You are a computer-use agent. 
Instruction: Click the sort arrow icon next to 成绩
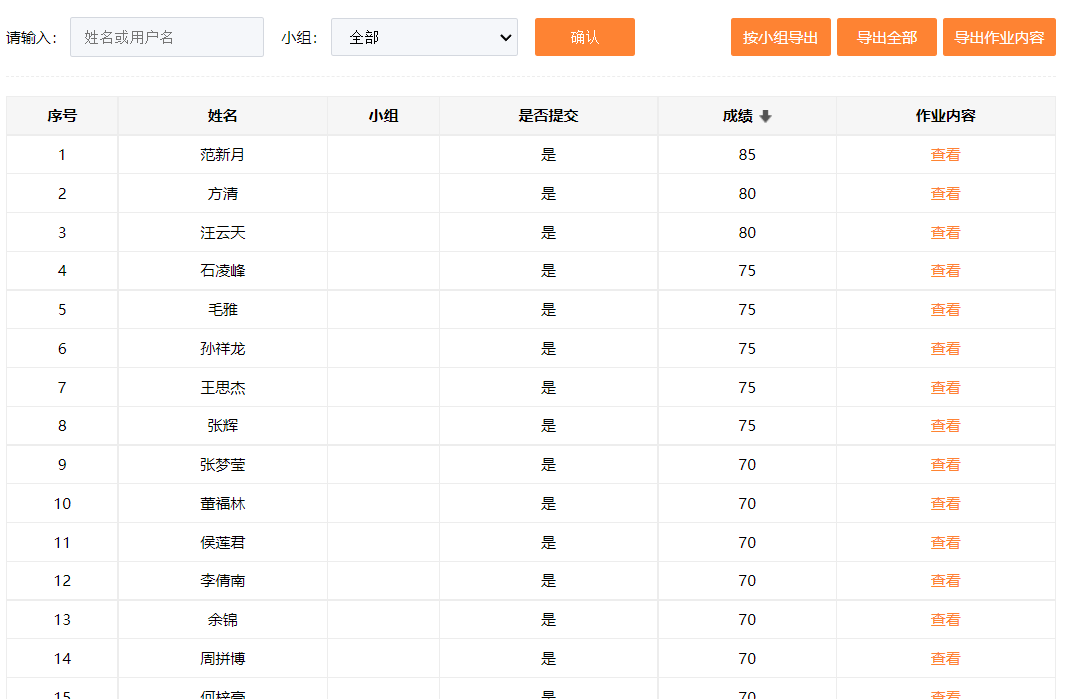766,116
